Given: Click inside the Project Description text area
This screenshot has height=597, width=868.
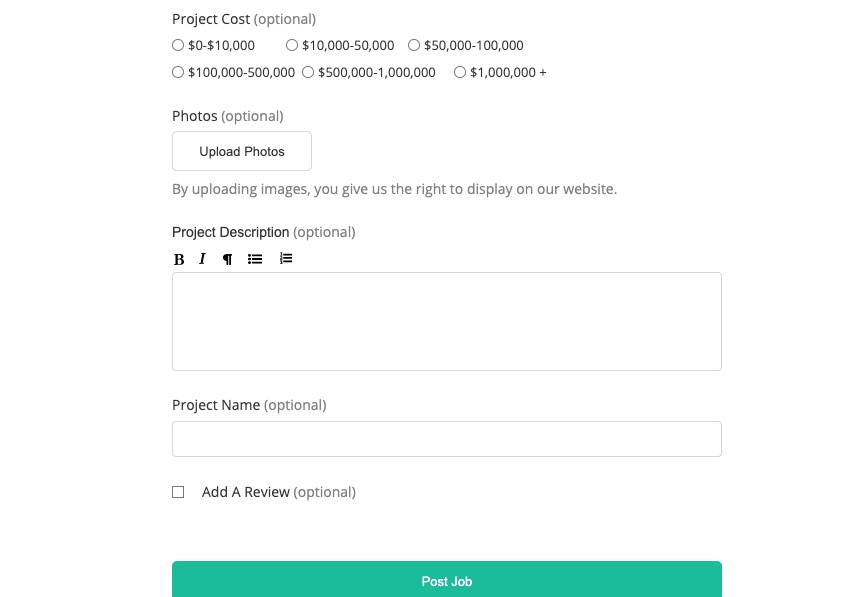Looking at the screenshot, I should (x=446, y=321).
